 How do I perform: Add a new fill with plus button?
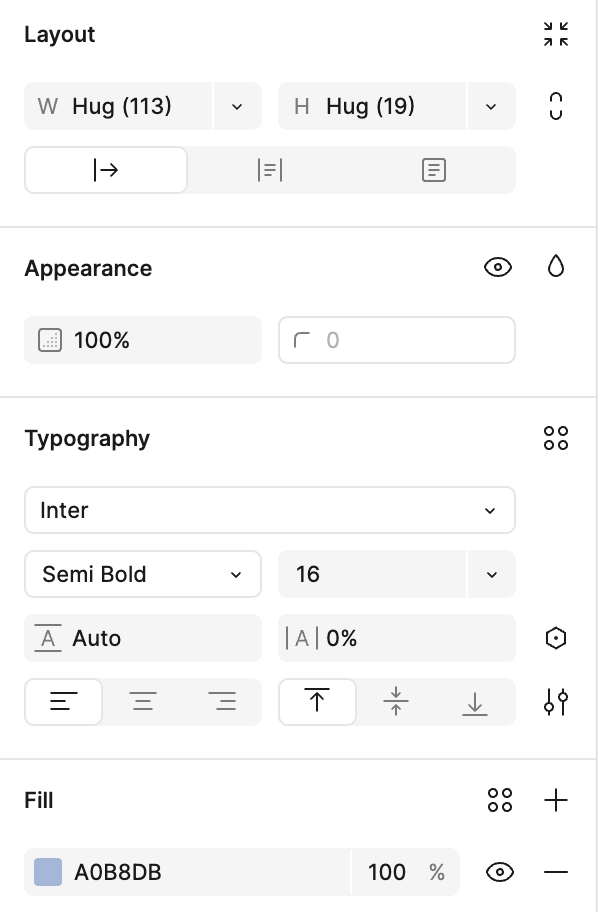click(x=556, y=800)
